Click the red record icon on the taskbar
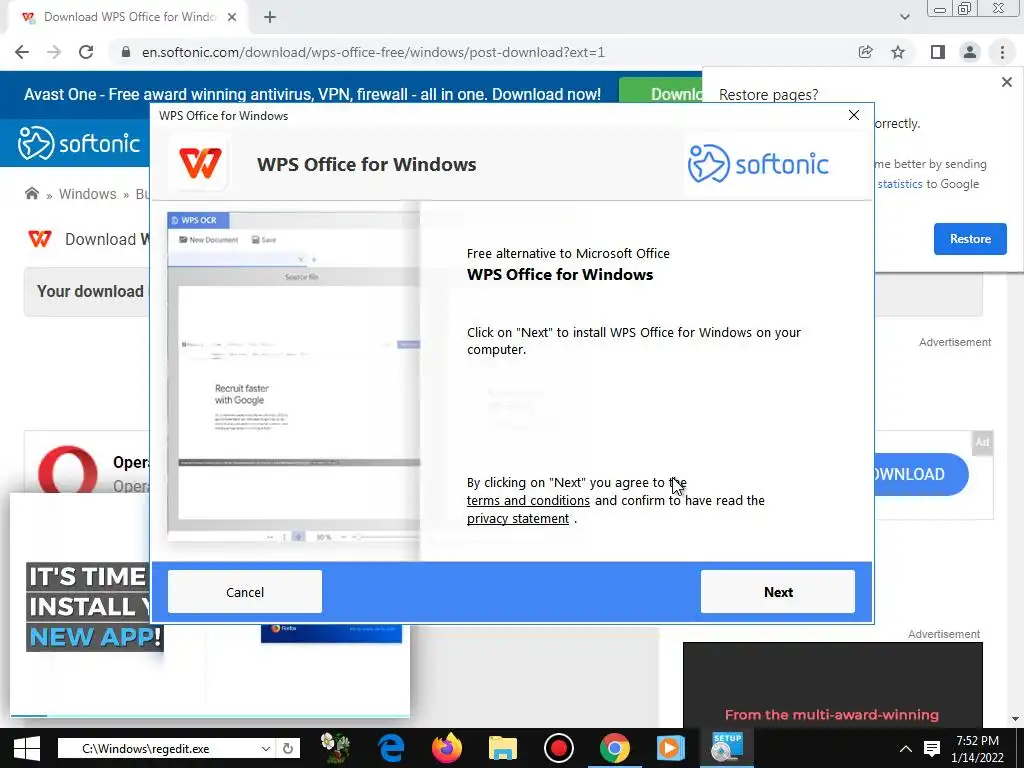Viewport: 1024px width, 768px height. pos(558,748)
